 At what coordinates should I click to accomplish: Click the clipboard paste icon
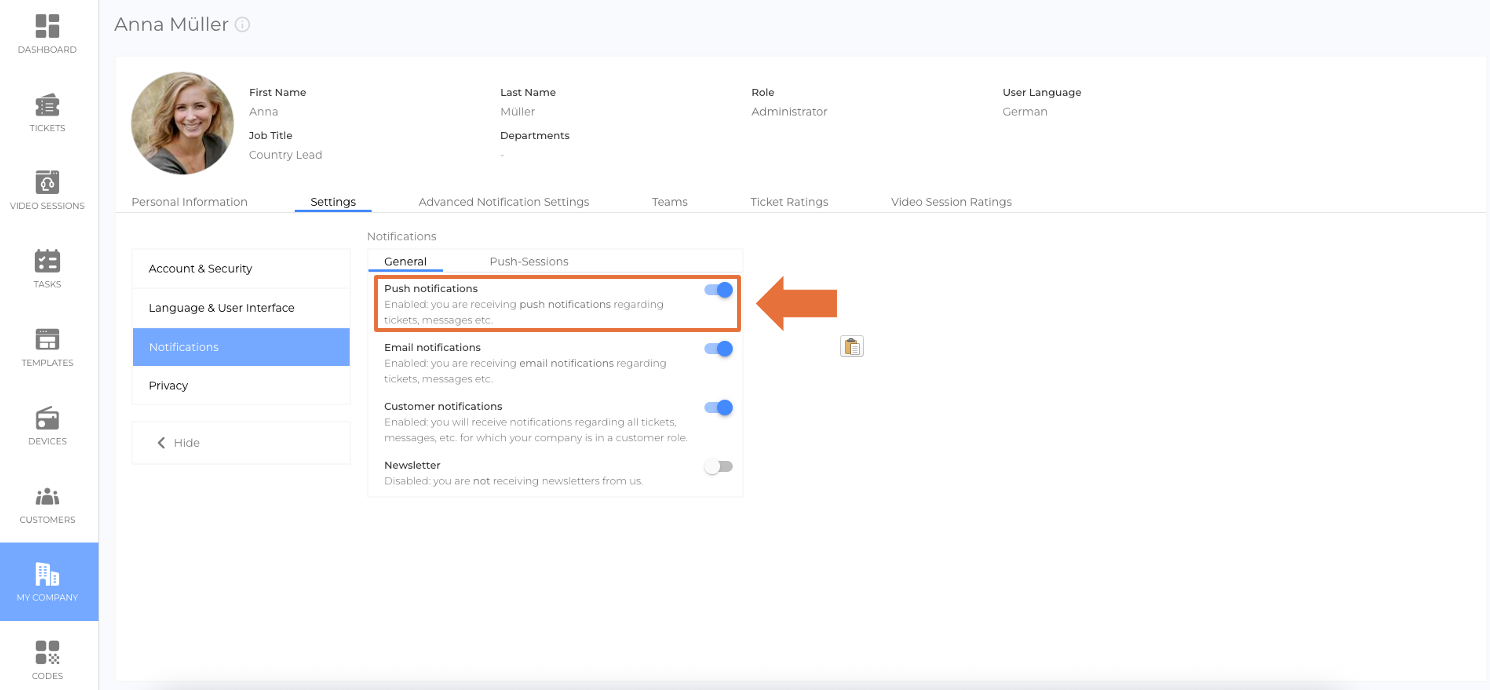coord(851,346)
